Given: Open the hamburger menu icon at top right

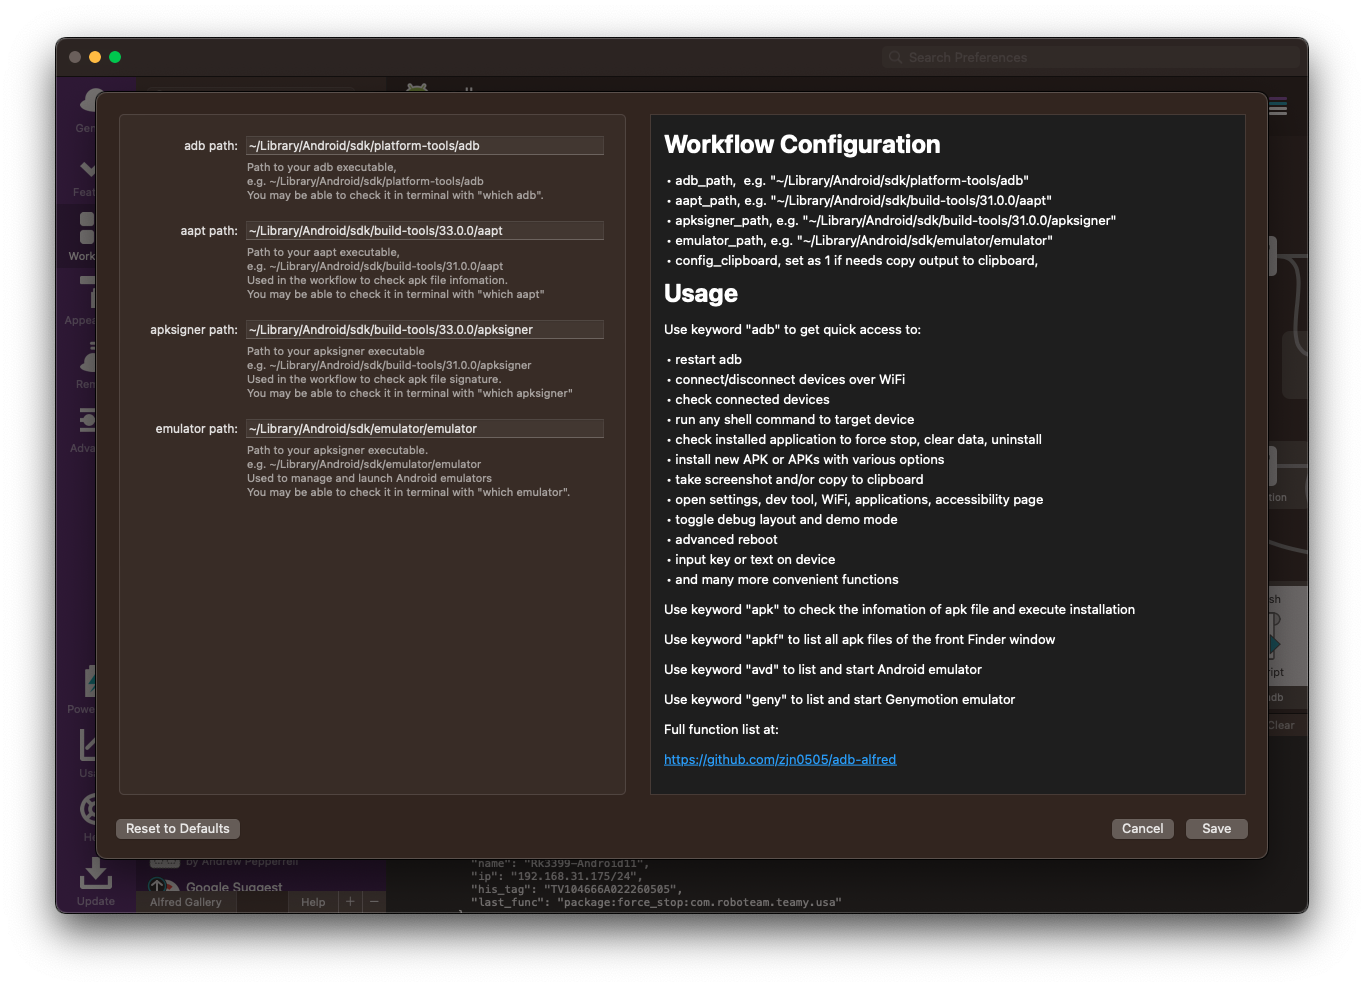Looking at the screenshot, I should 1278,107.
